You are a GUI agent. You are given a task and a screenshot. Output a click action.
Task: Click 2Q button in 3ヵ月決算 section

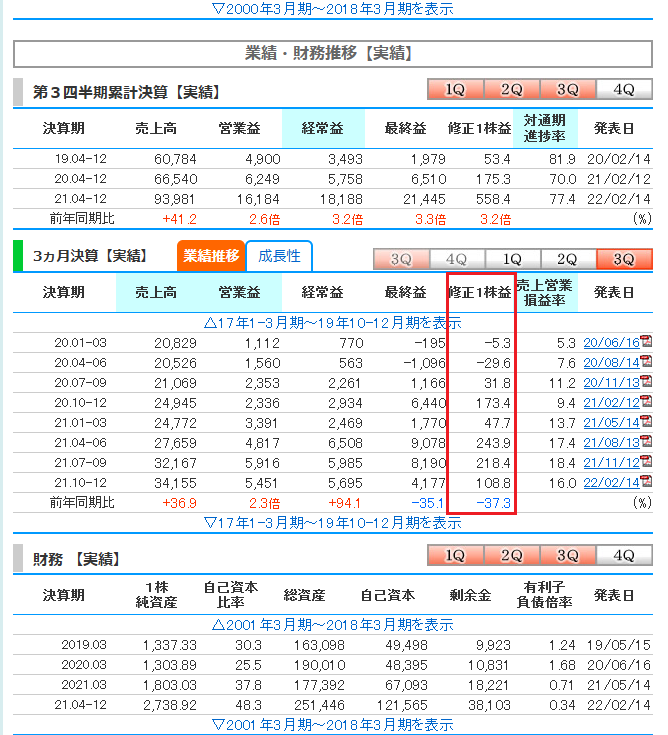coord(567,259)
